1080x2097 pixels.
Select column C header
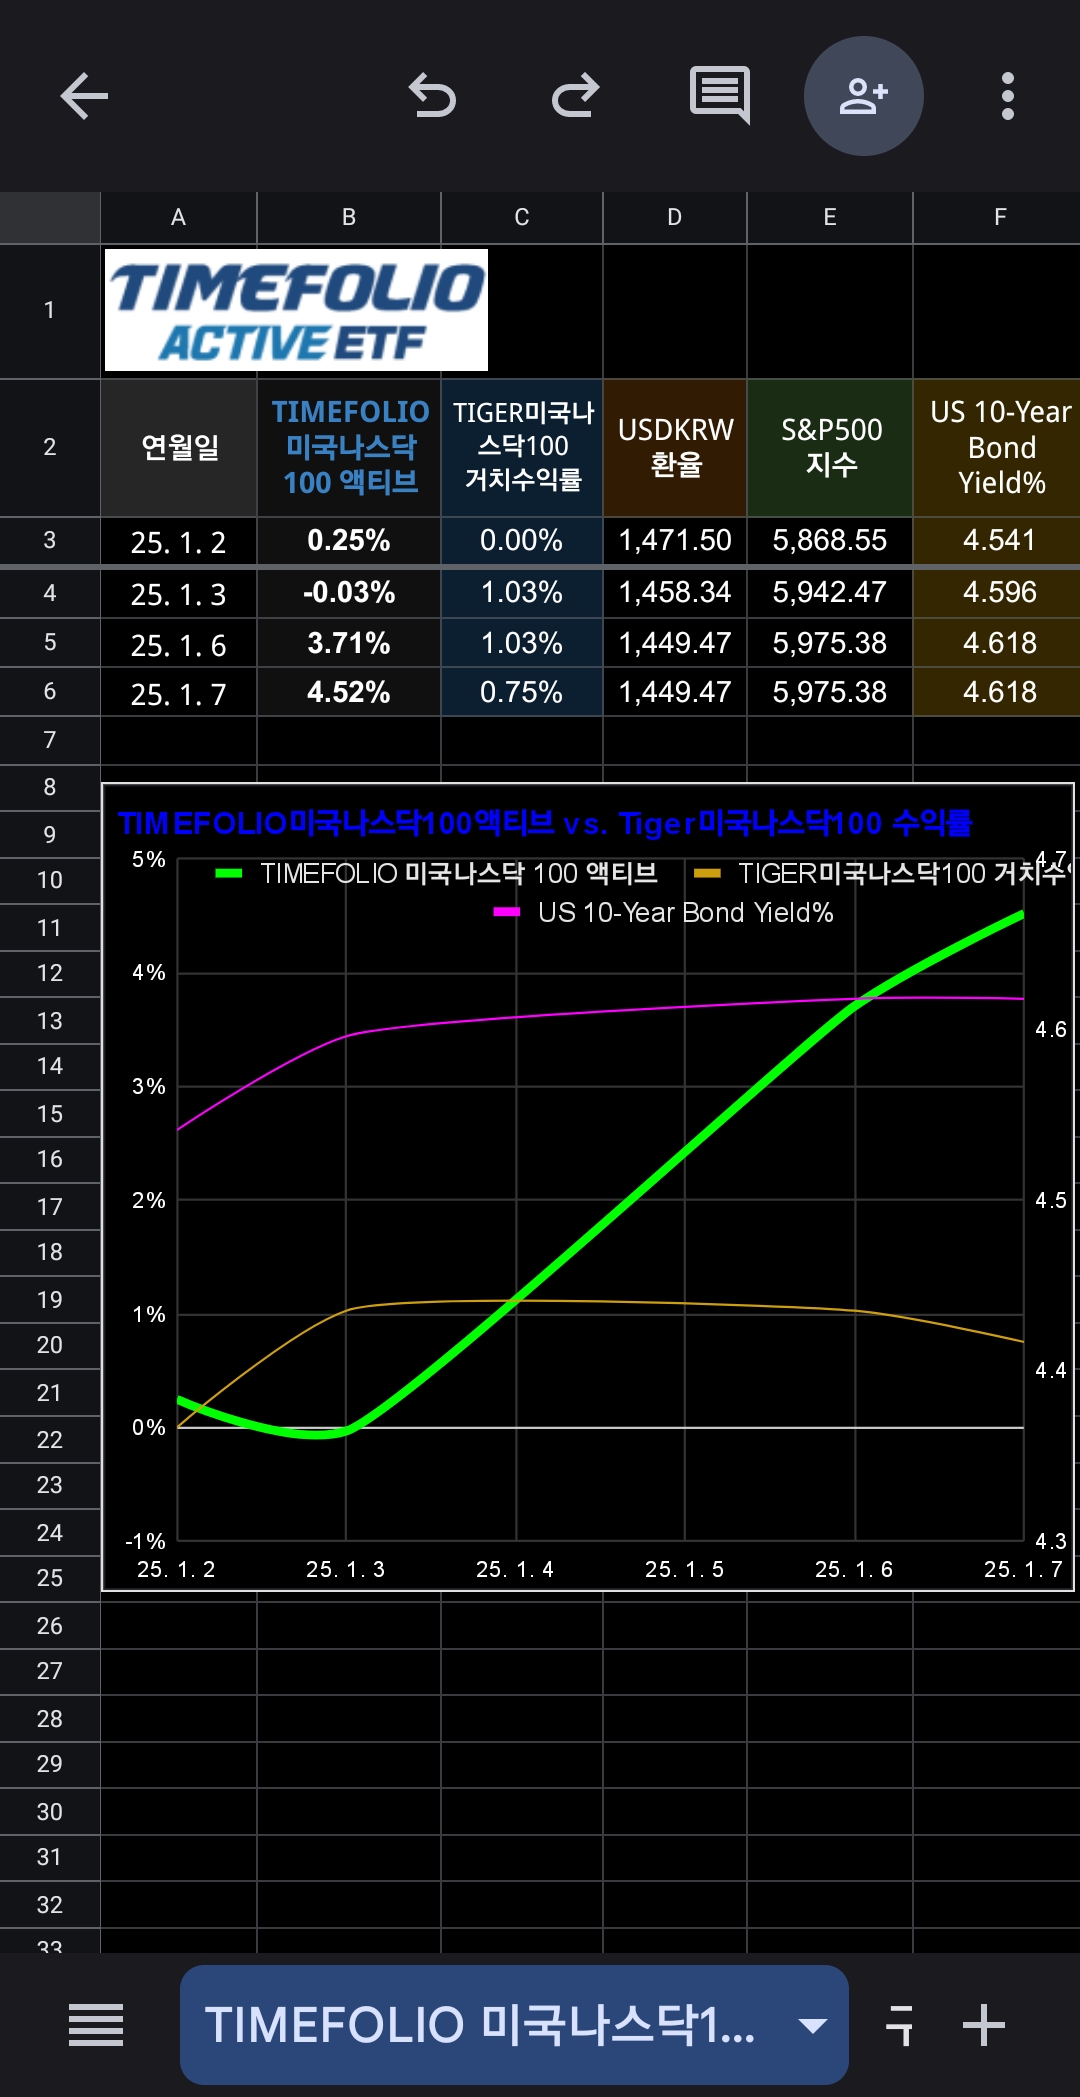click(x=522, y=218)
